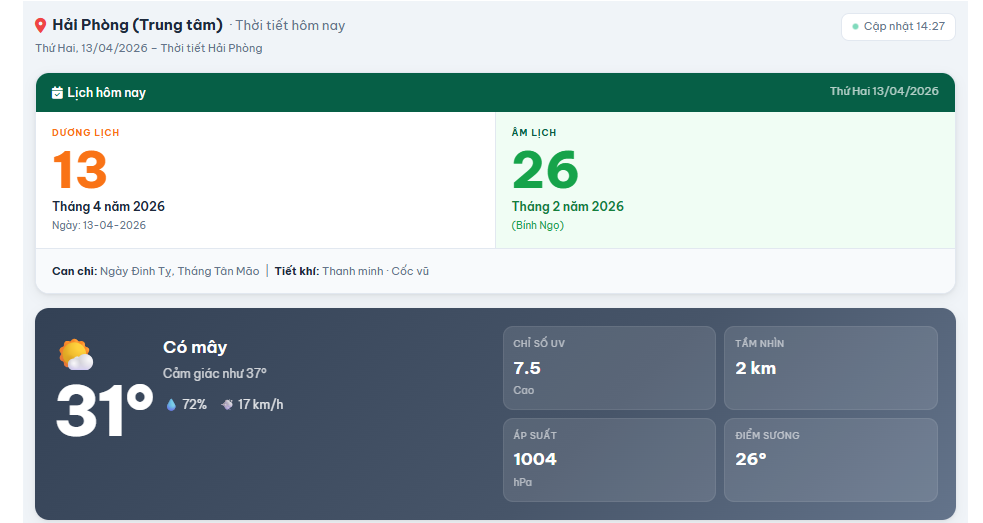
Task: Open the Áp suất 1004 hPa card
Action: [609, 460]
